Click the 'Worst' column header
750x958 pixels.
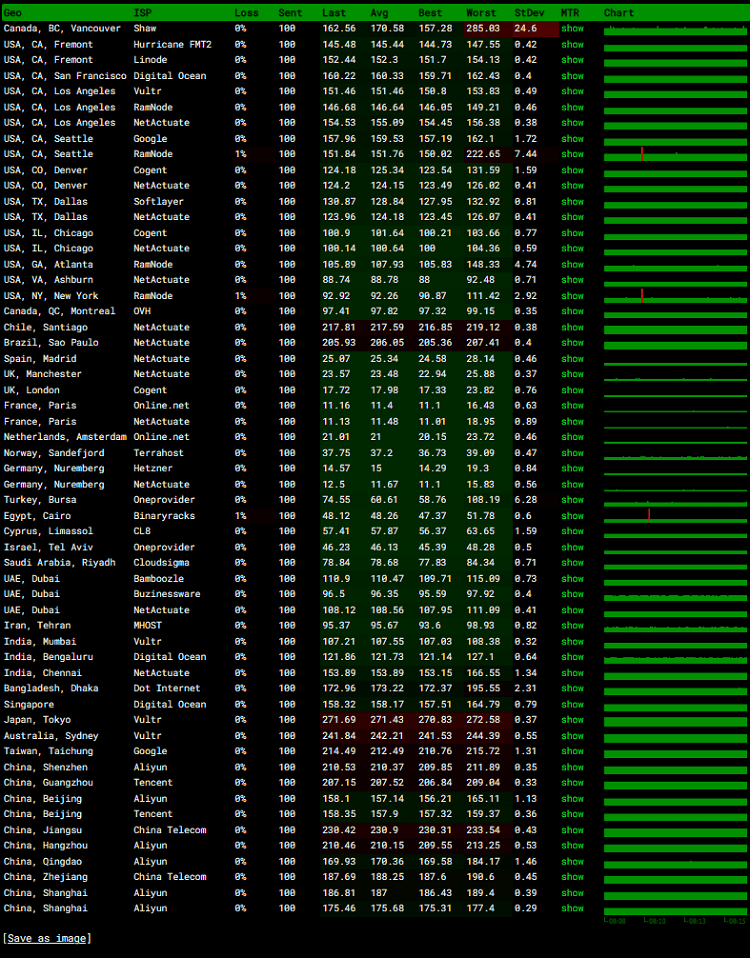(481, 12)
